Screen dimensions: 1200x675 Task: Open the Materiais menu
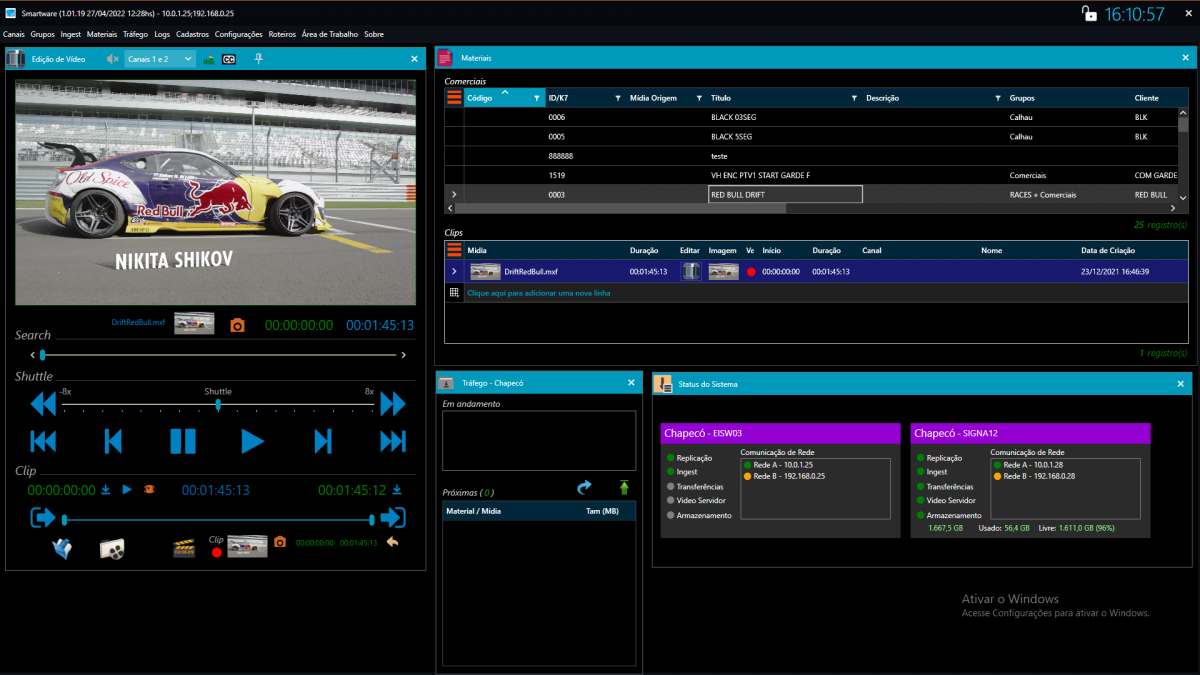click(x=102, y=34)
